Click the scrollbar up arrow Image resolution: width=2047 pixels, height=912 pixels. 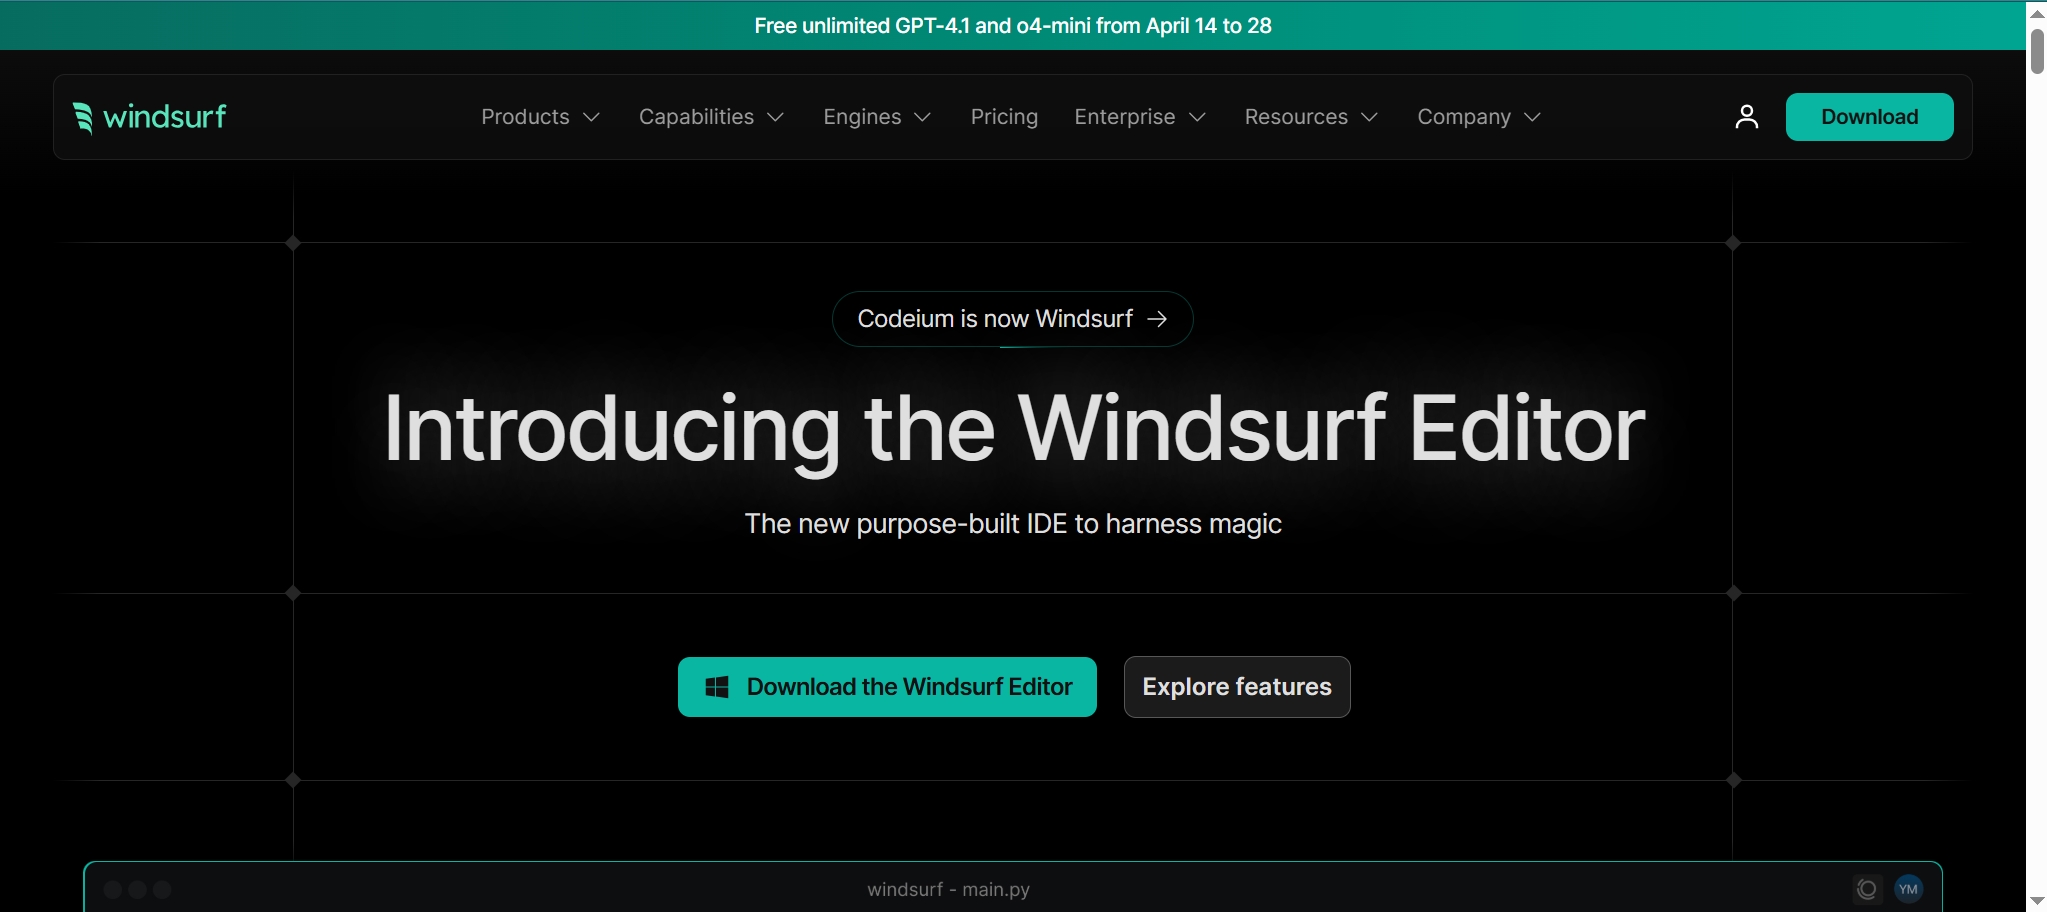(x=2037, y=12)
